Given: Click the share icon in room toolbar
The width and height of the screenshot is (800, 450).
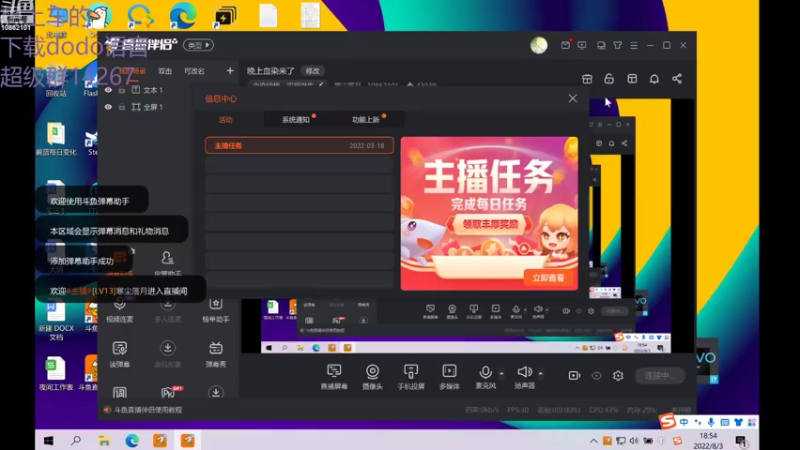Looking at the screenshot, I should [677, 79].
